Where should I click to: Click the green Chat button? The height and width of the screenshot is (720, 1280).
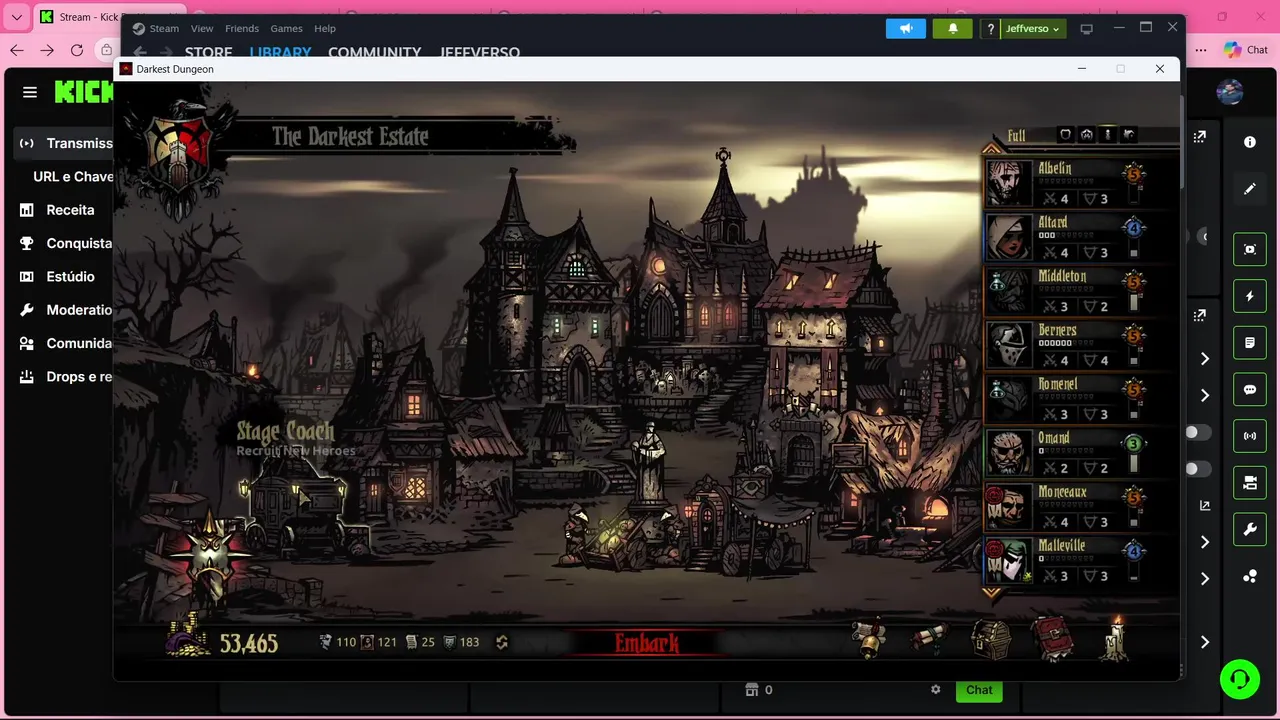[979, 690]
